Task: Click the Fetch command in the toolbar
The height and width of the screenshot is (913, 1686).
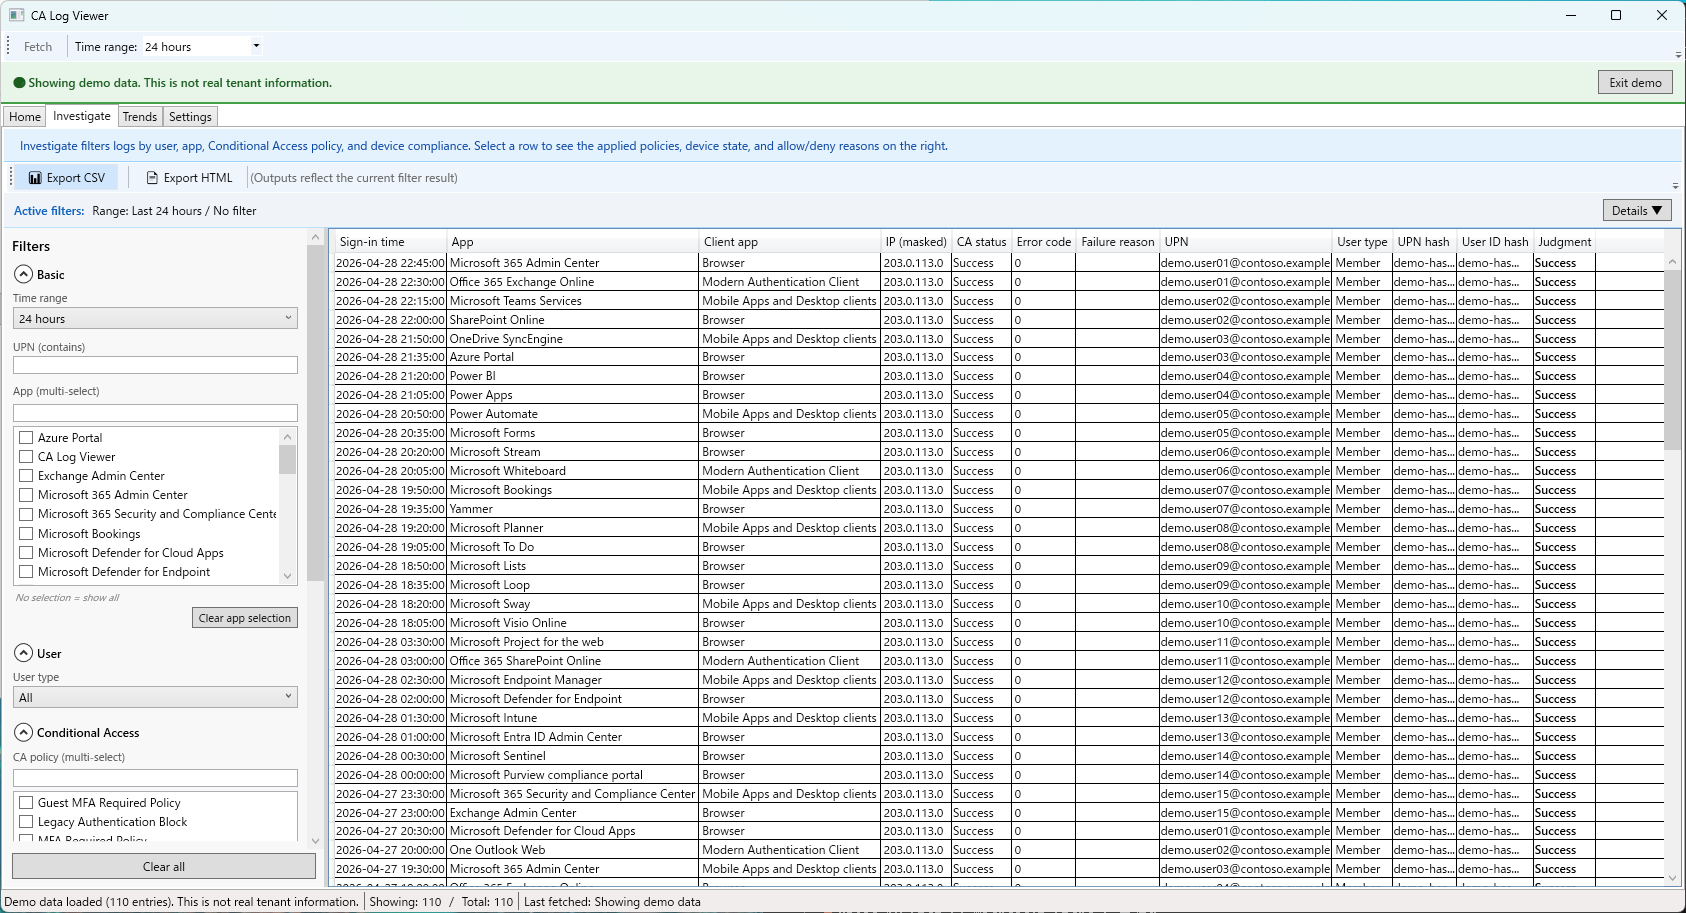Action: tap(37, 46)
